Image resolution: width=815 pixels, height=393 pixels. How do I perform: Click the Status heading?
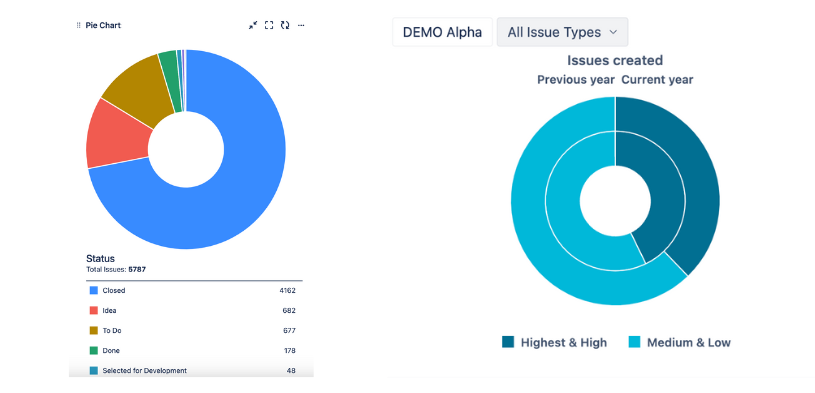(x=100, y=258)
